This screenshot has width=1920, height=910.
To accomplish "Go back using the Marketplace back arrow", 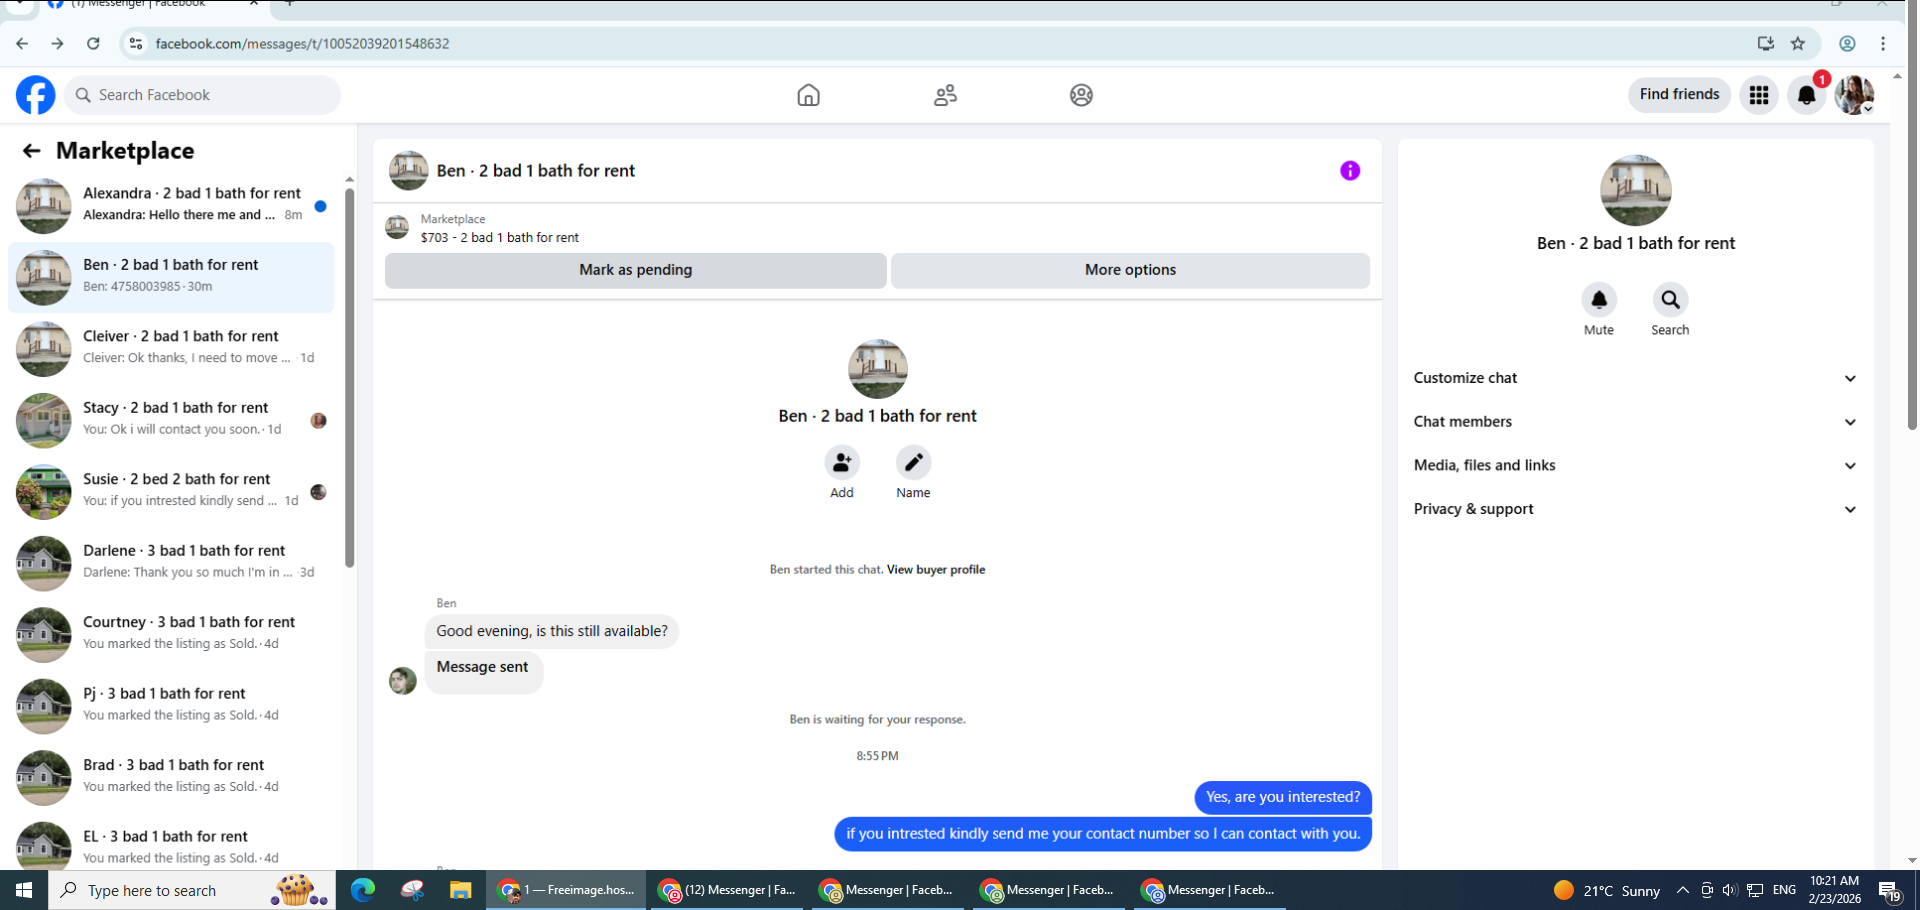I will point(31,151).
